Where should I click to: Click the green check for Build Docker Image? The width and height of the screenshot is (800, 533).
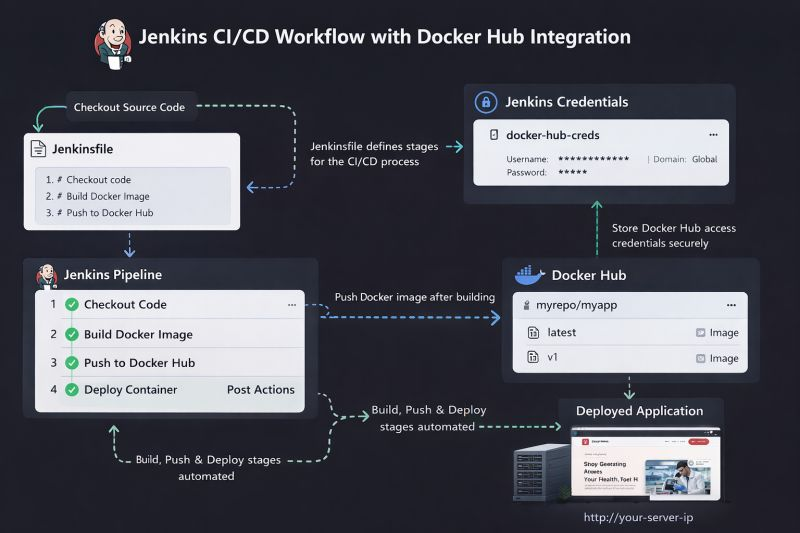click(72, 334)
